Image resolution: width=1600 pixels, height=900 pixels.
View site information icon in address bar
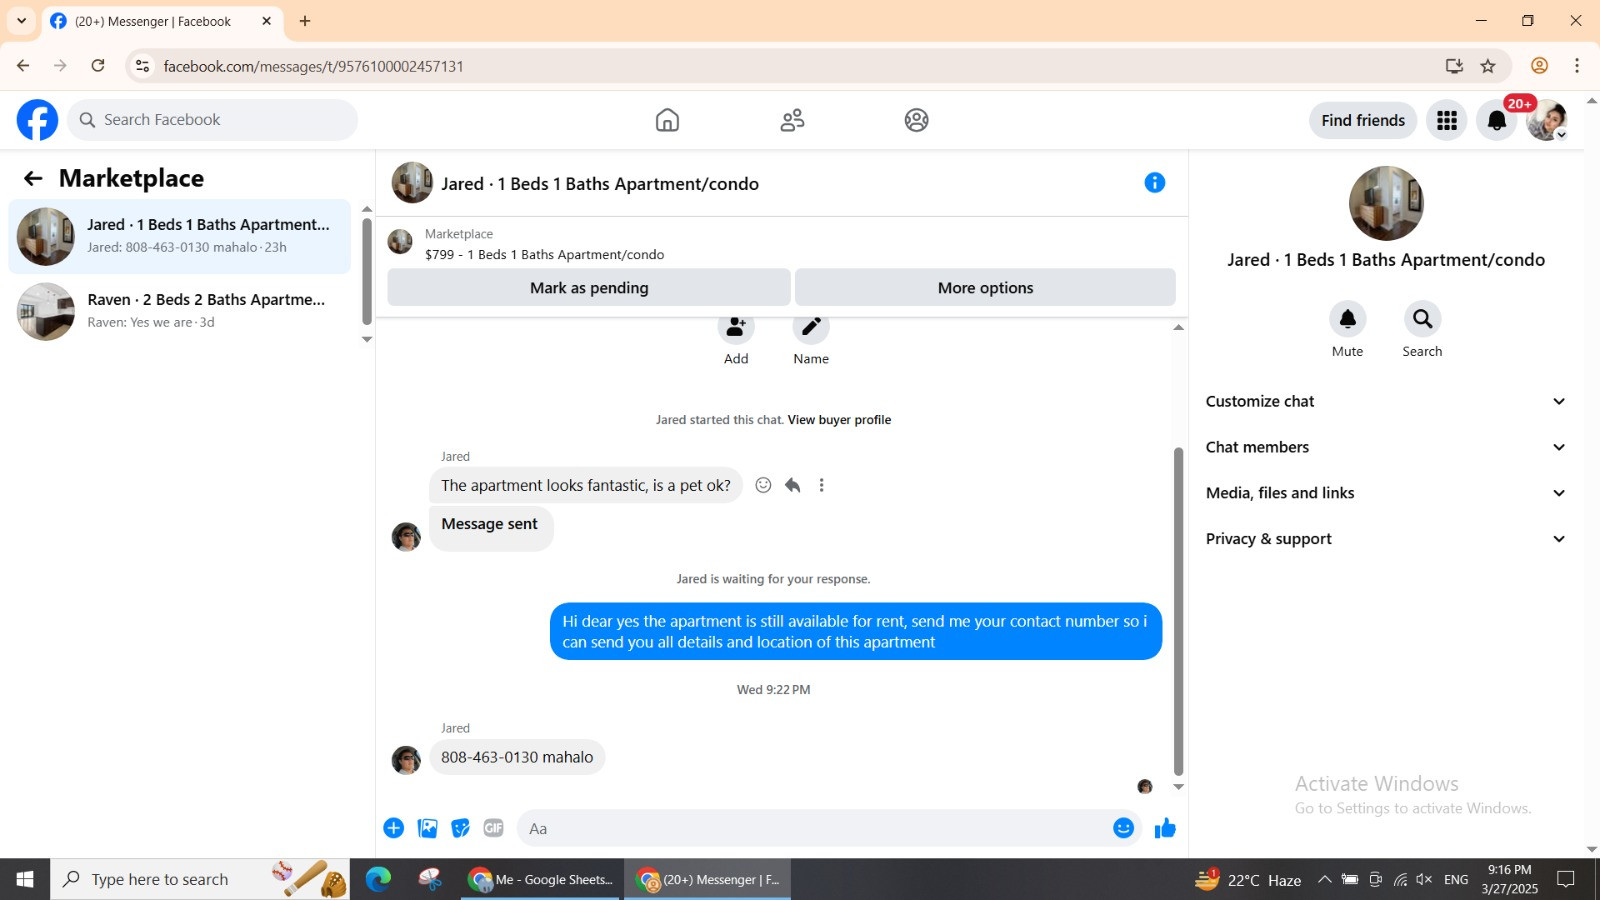point(142,66)
